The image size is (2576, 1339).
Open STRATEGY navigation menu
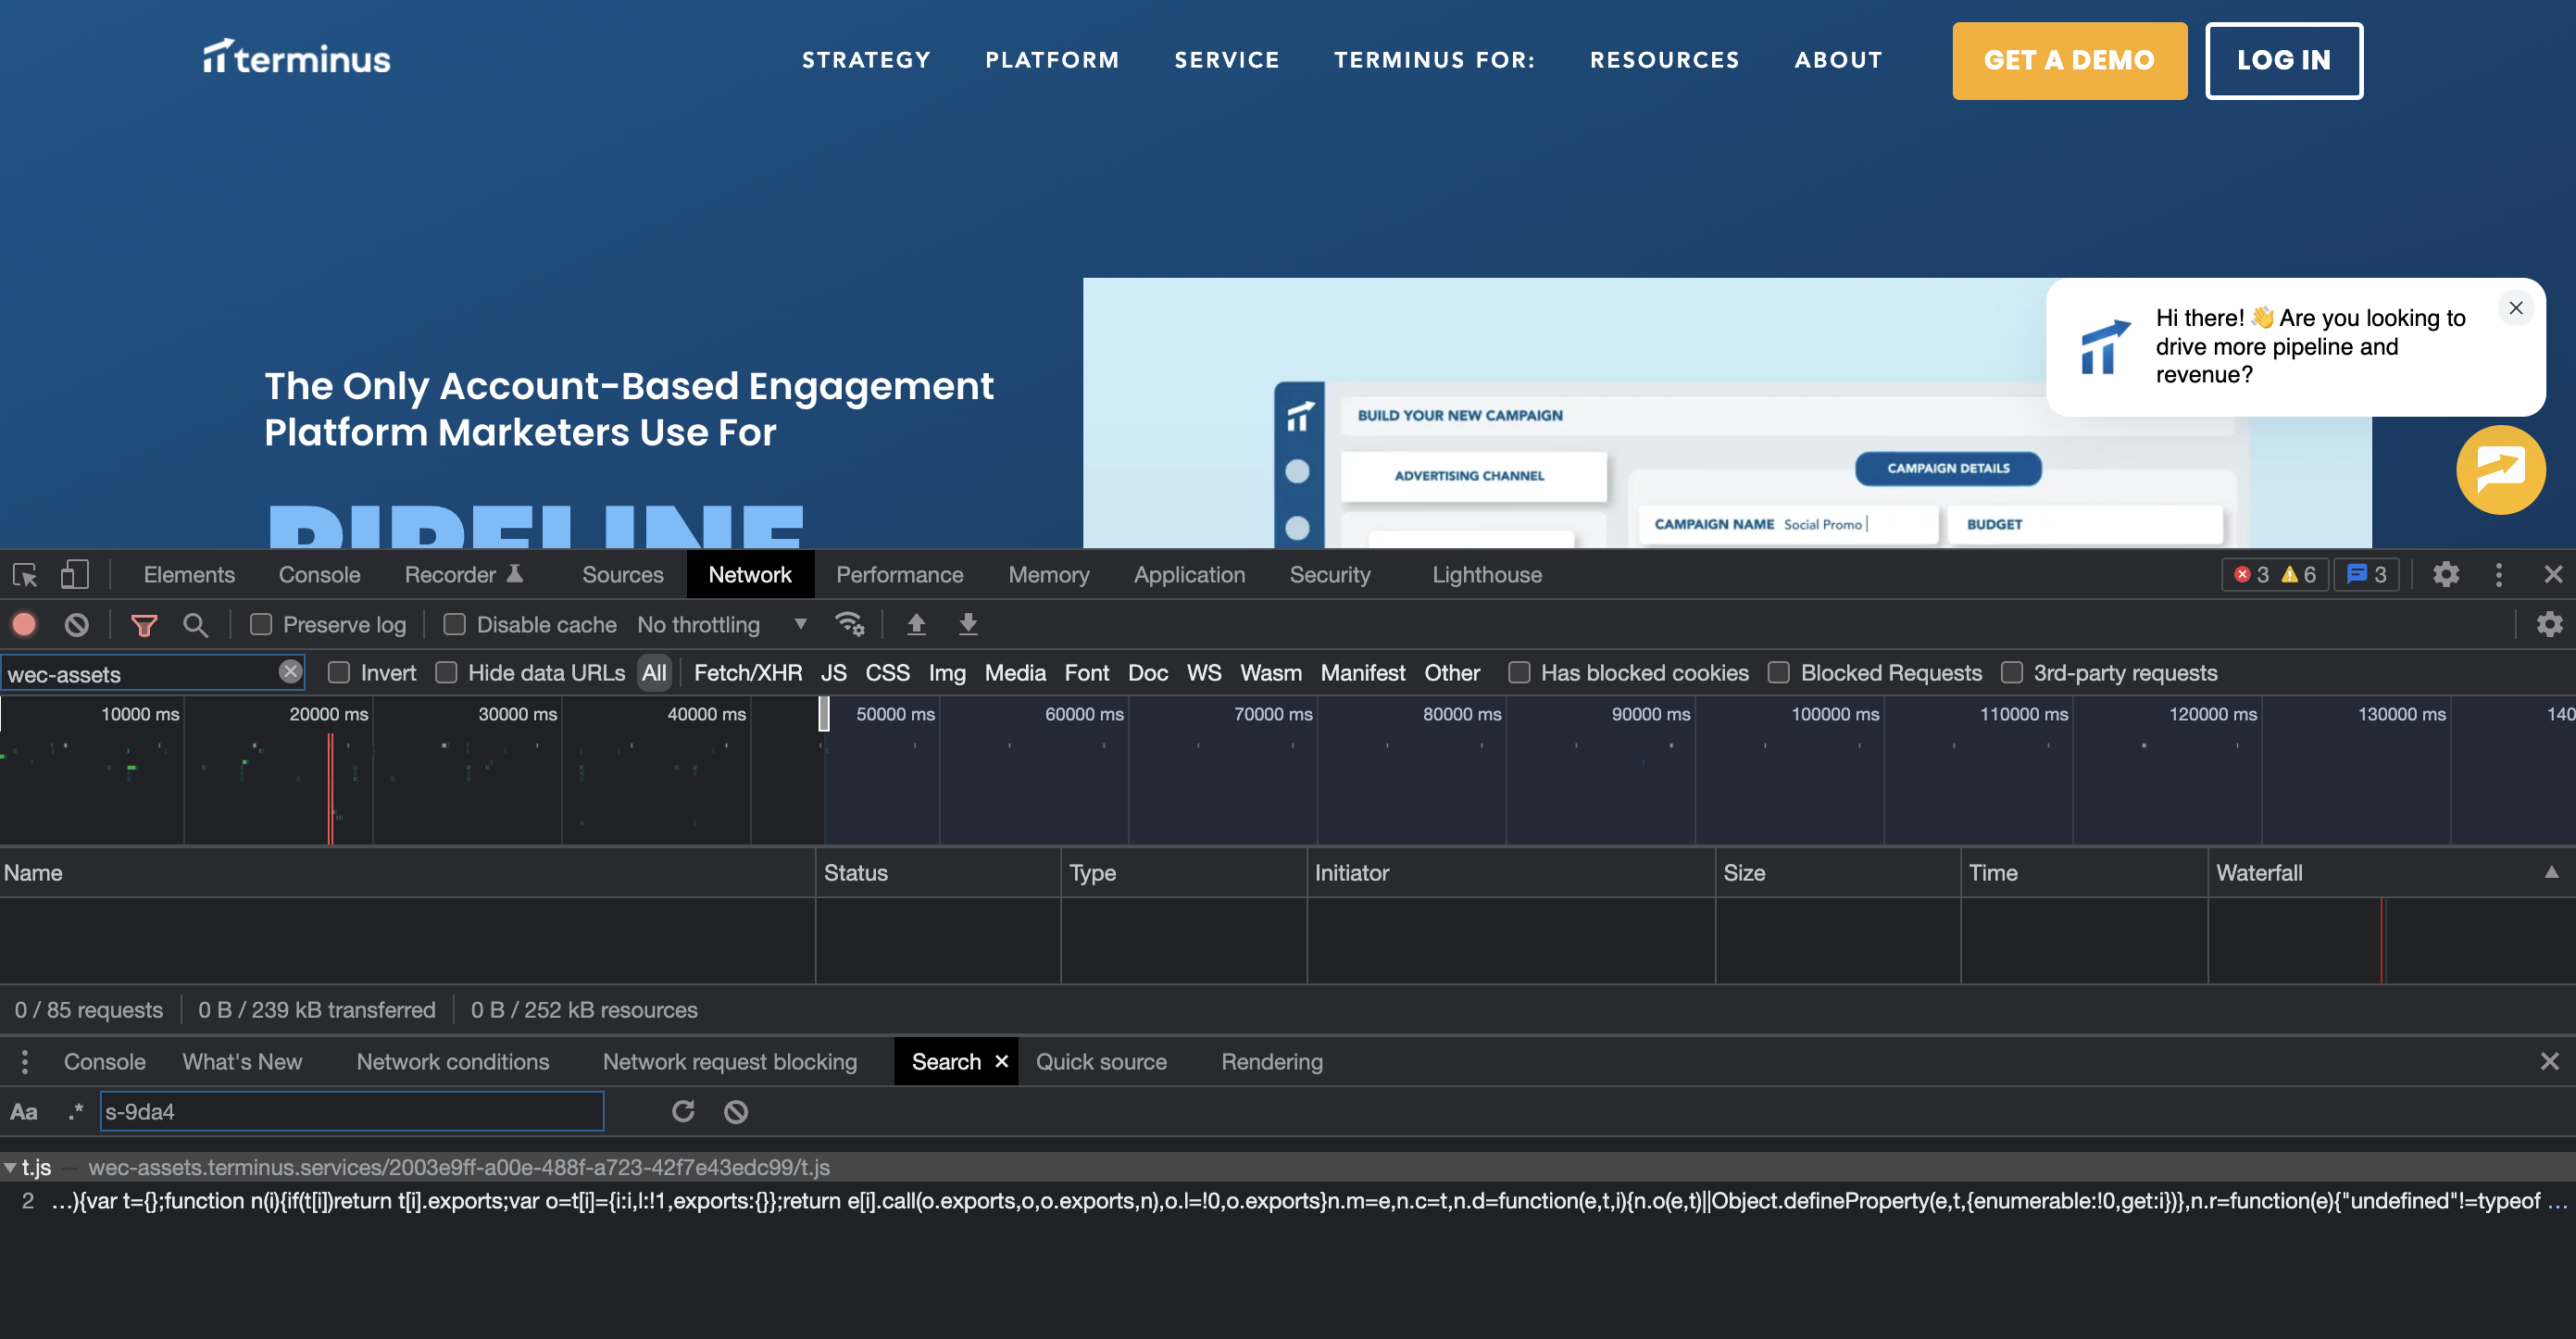[866, 60]
